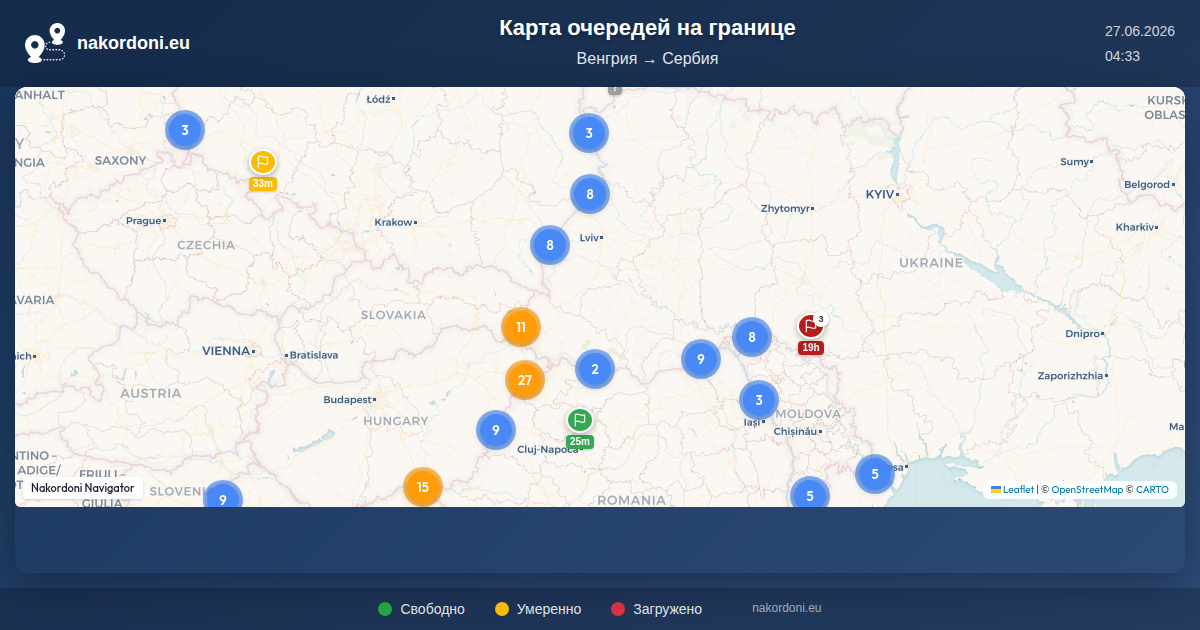1200x630 pixels.
Task: Click the Chișinău city label
Action: point(797,431)
